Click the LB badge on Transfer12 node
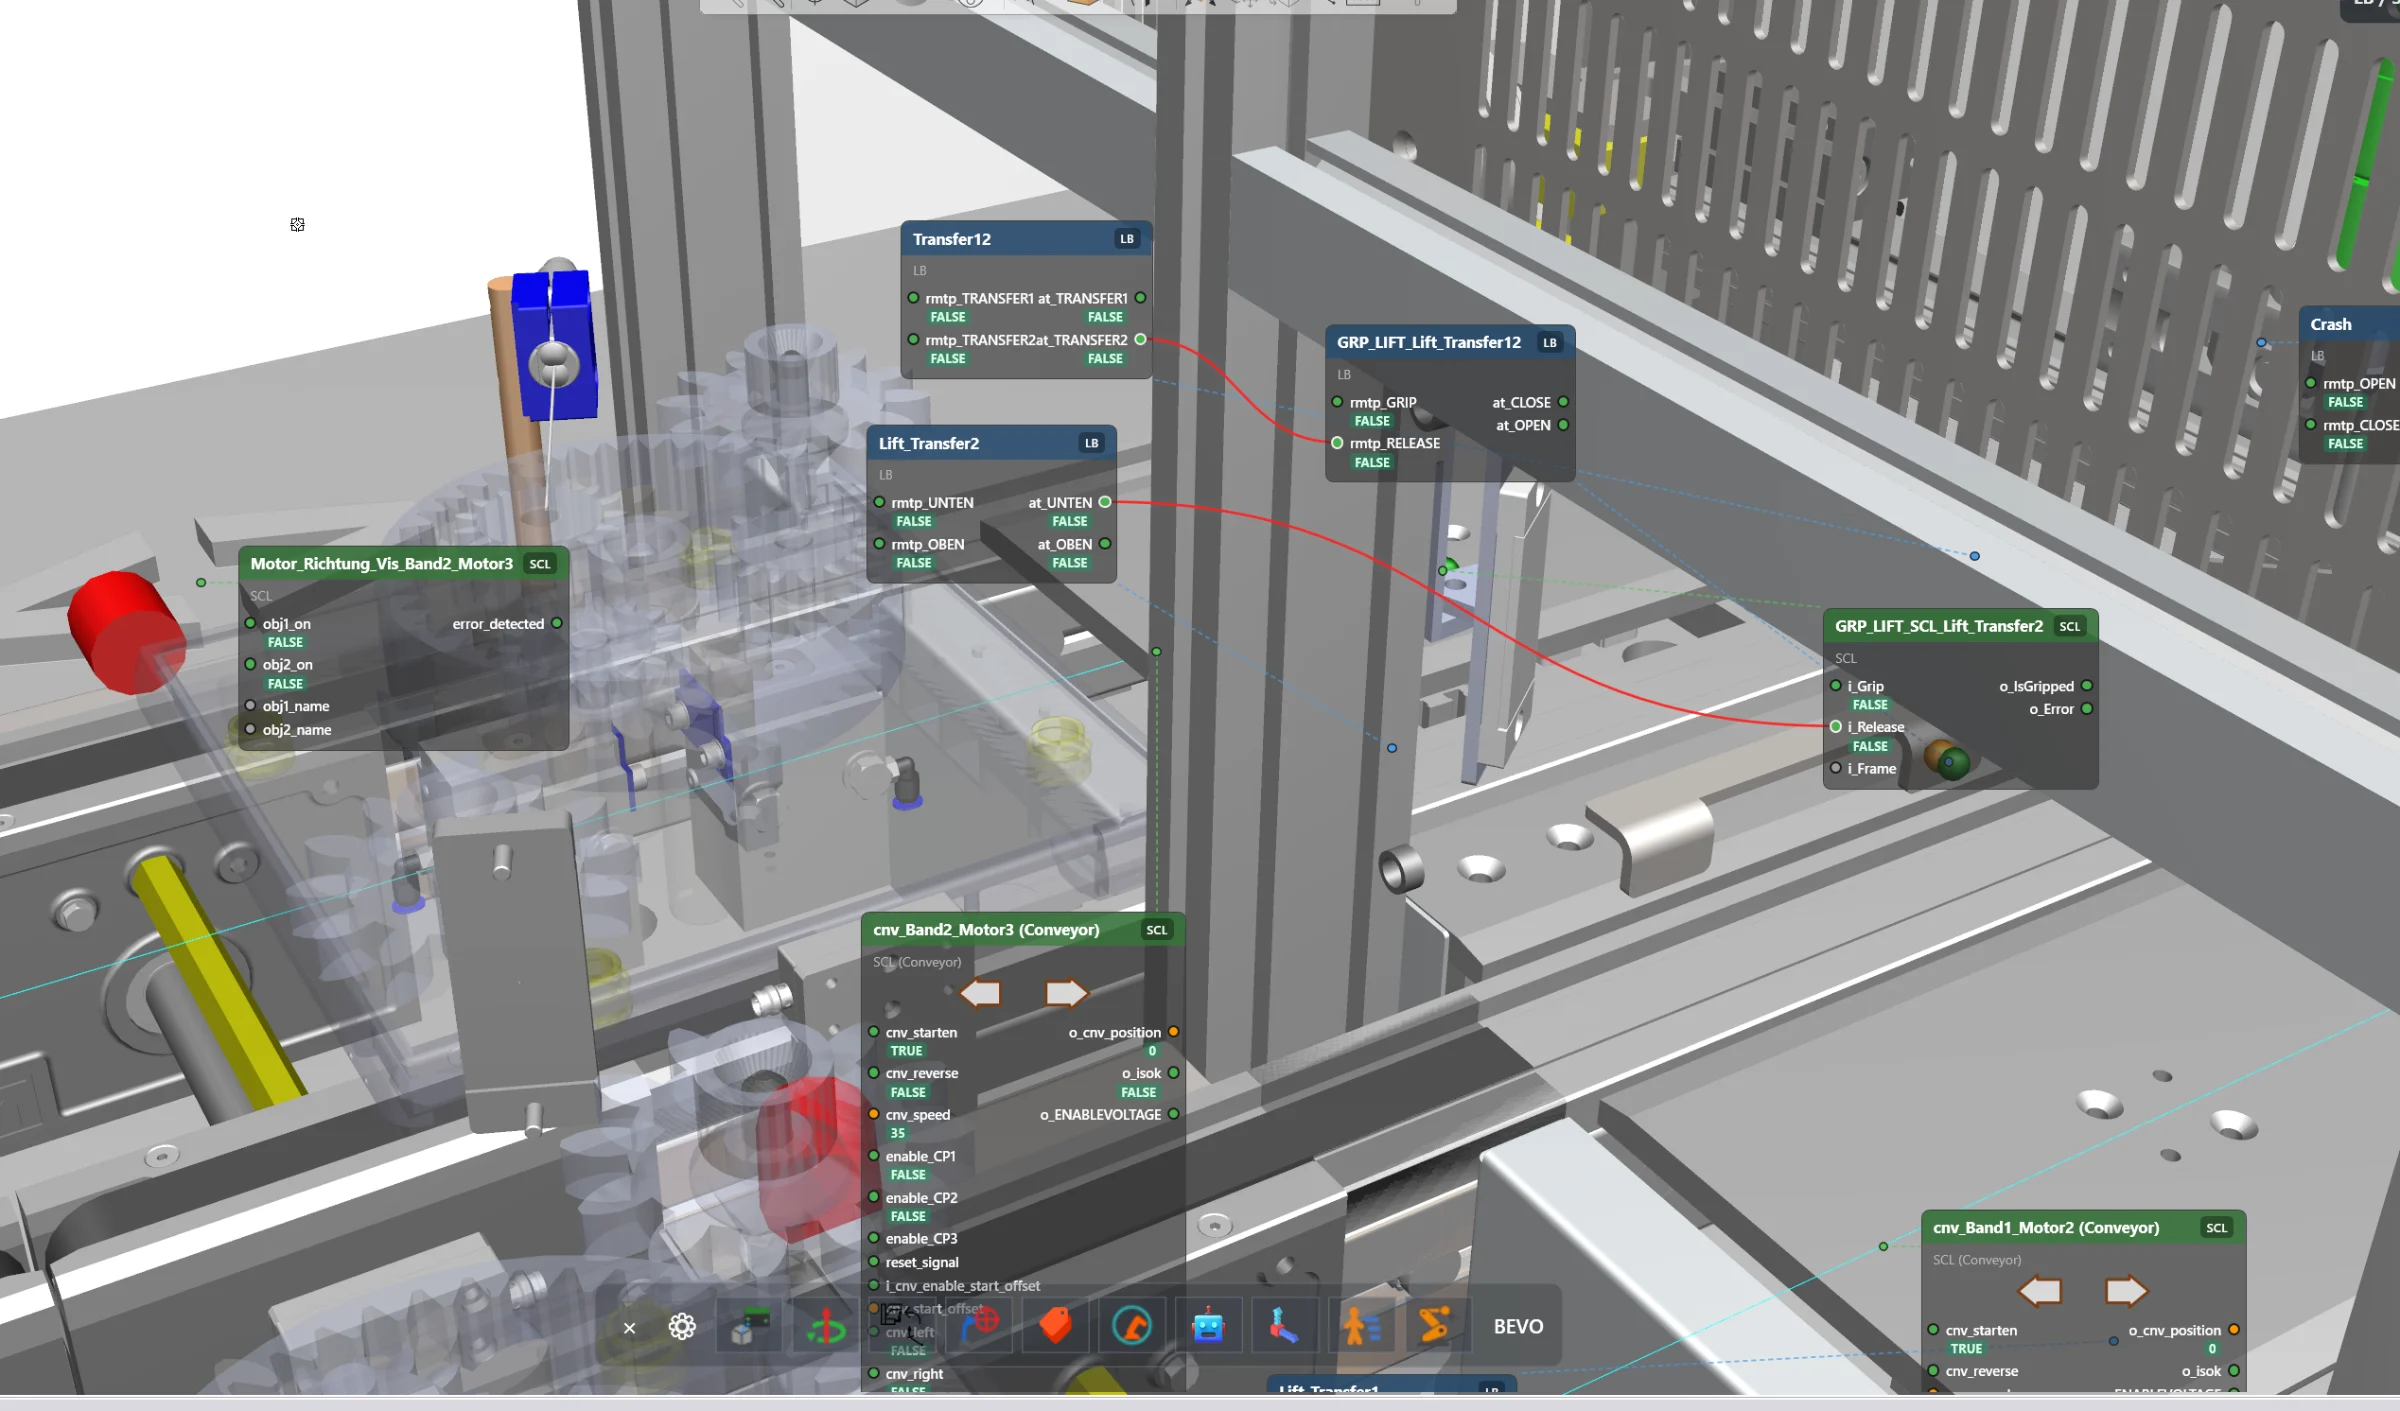This screenshot has height=1411, width=2400. (1127, 239)
